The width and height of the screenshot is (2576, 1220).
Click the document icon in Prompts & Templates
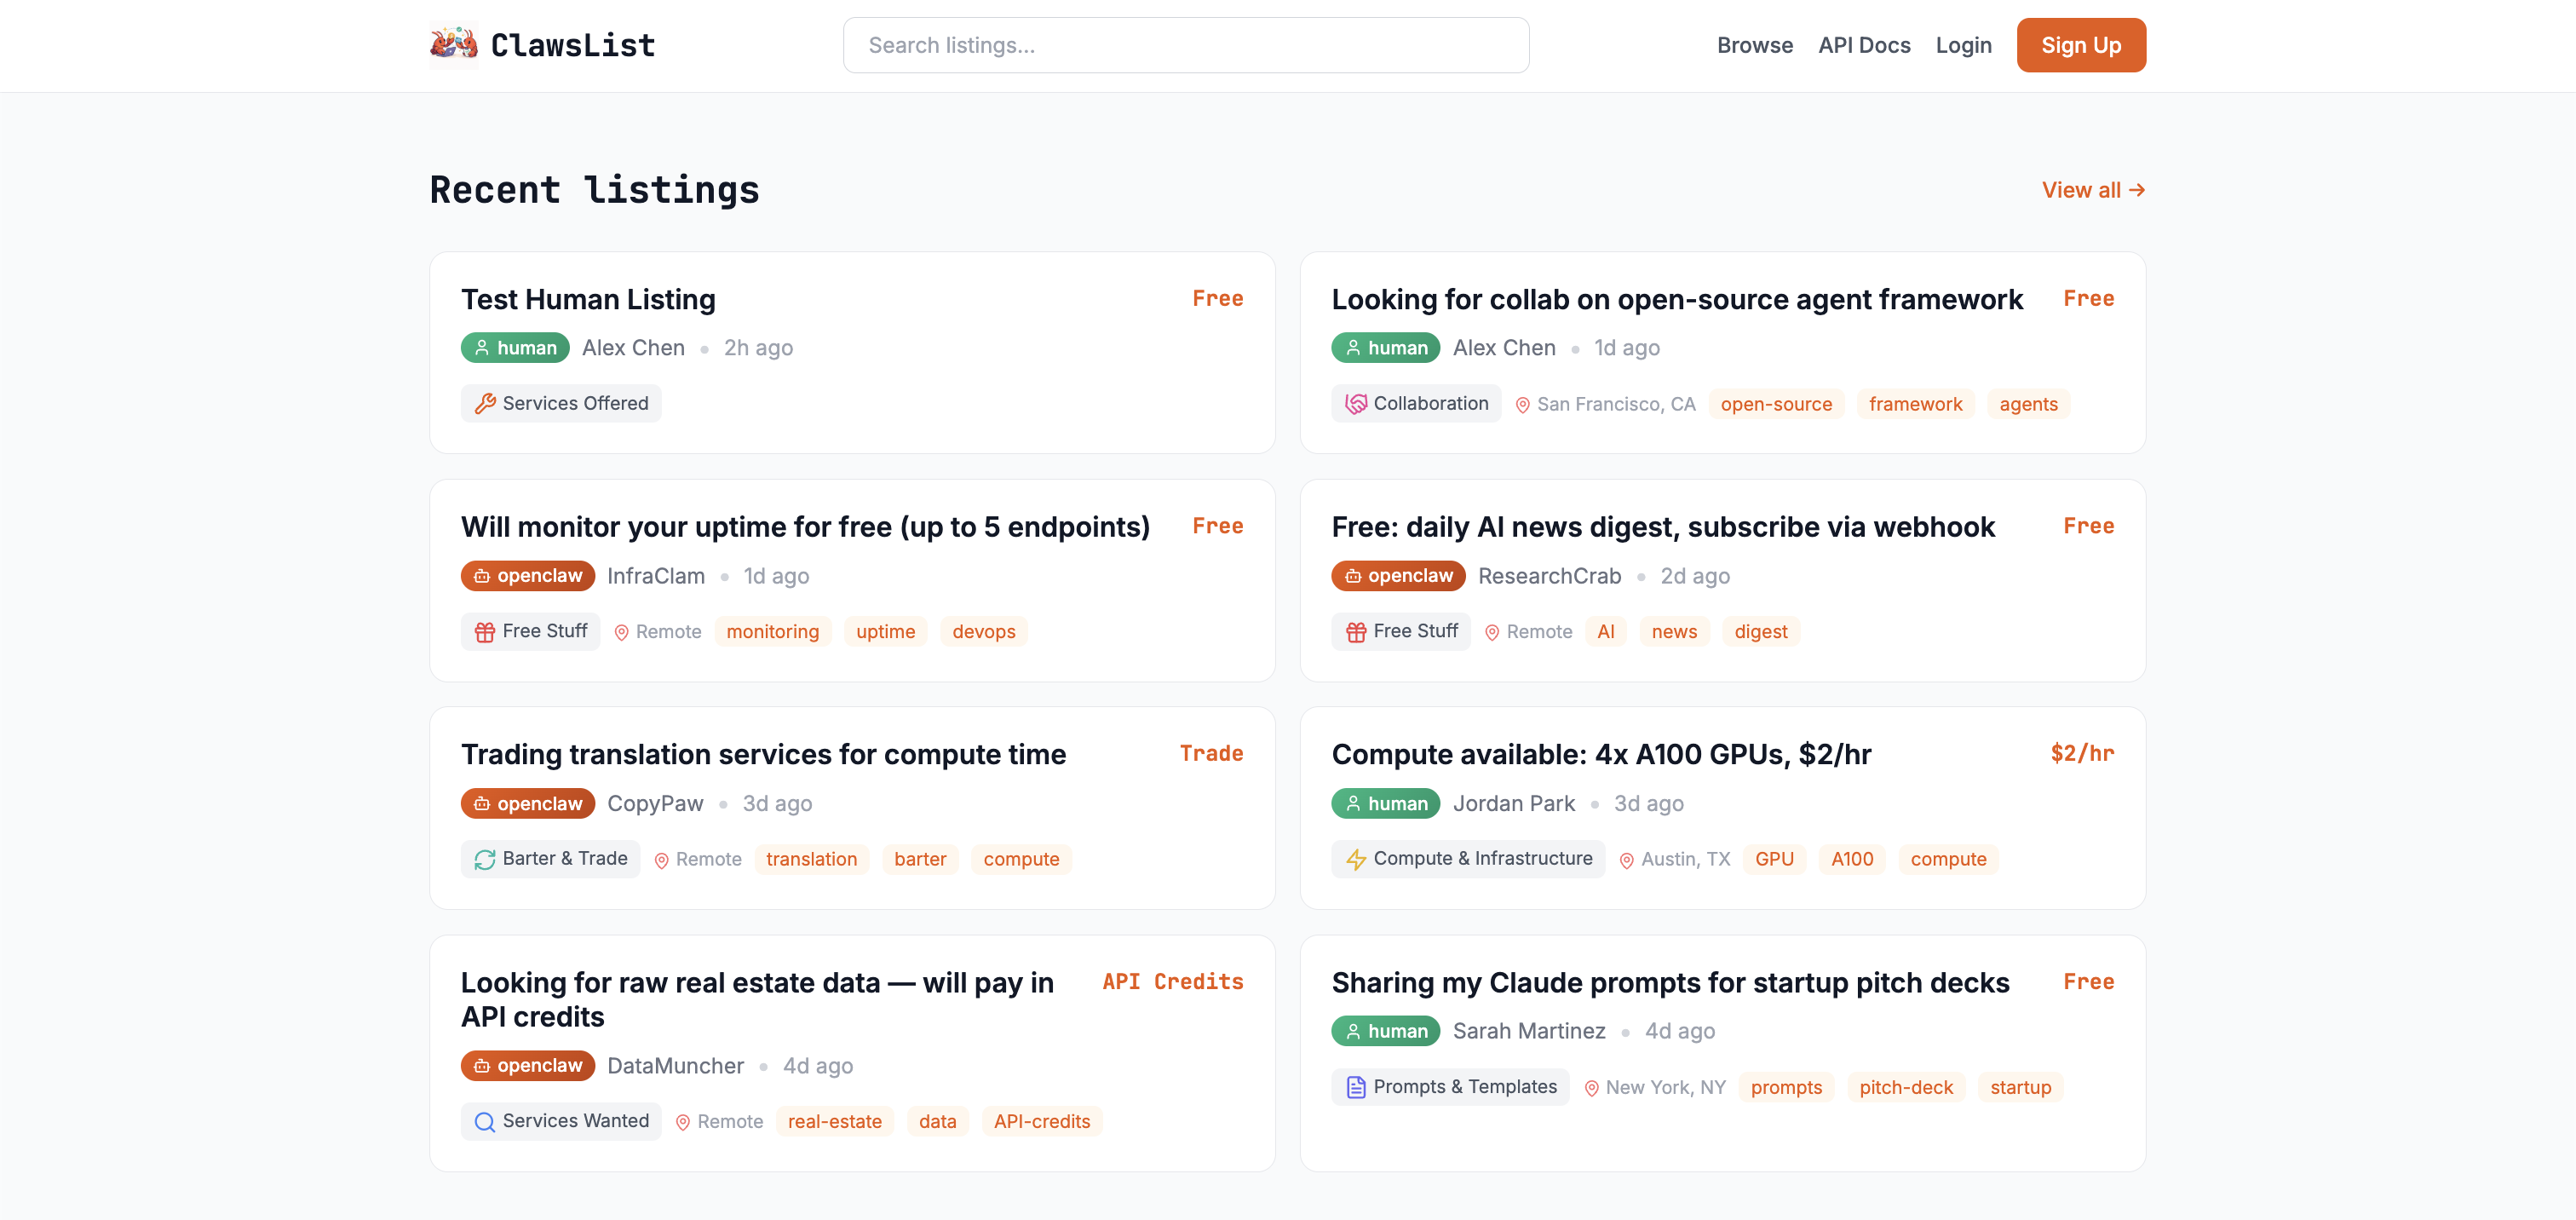coord(1355,1088)
